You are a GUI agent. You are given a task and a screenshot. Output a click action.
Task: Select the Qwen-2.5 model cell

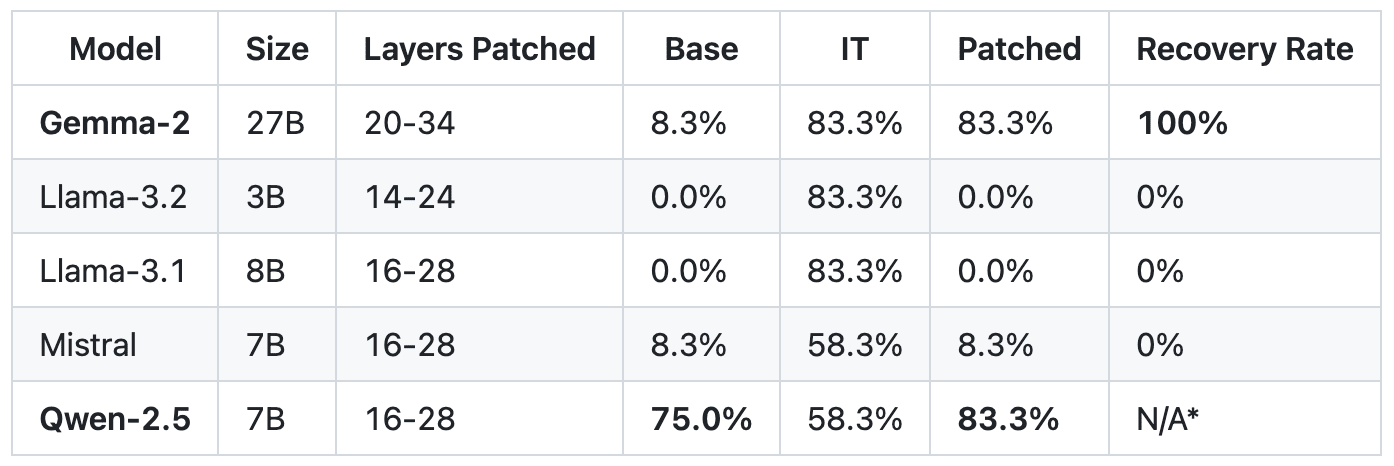pyautogui.click(x=115, y=419)
